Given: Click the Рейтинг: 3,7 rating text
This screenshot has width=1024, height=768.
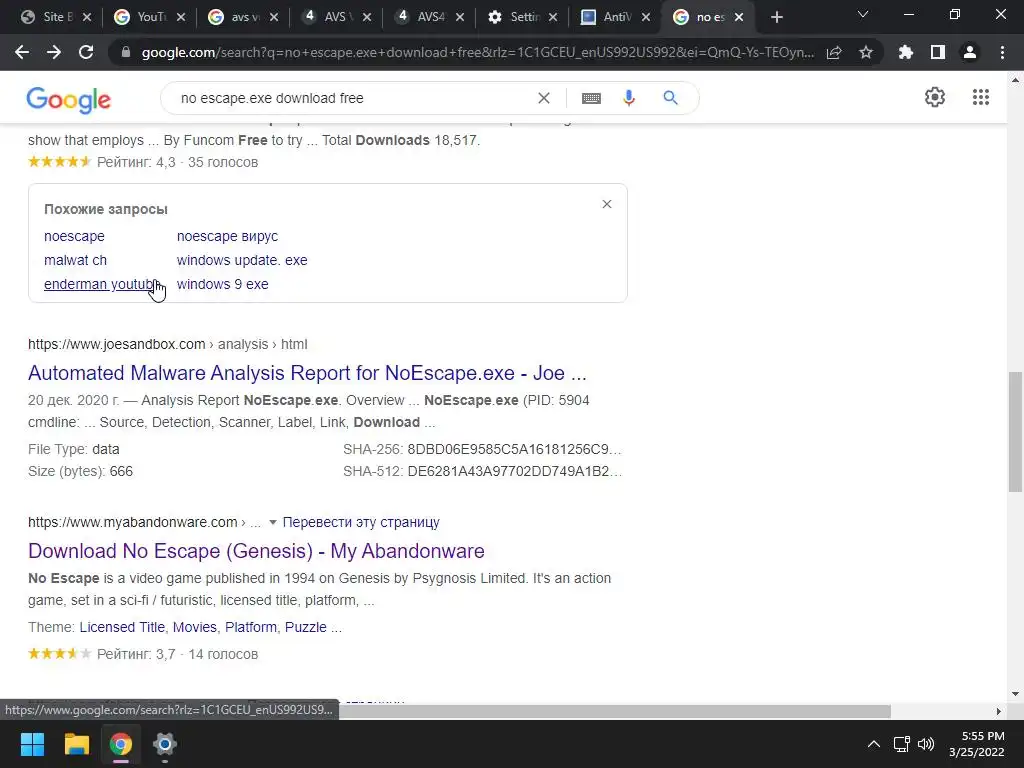Looking at the screenshot, I should tap(136, 654).
